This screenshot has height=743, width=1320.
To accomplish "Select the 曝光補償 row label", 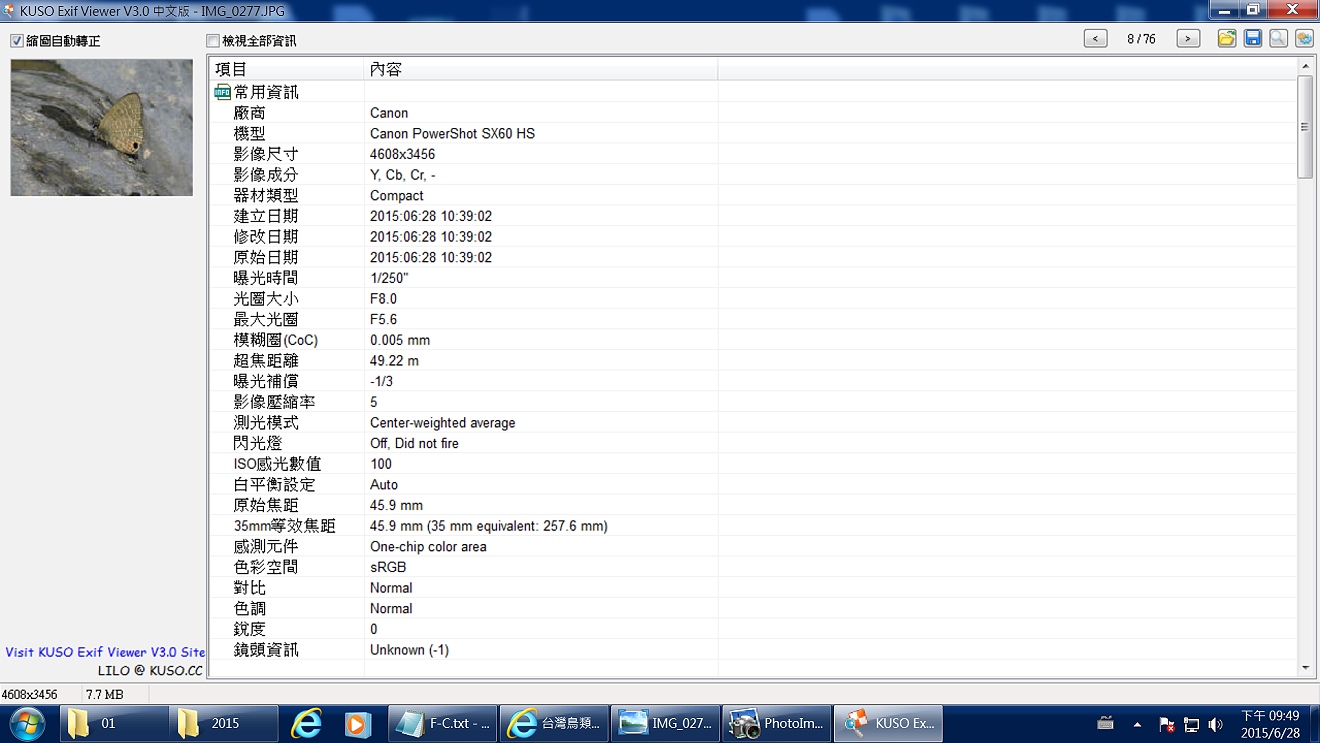I will (x=266, y=381).
